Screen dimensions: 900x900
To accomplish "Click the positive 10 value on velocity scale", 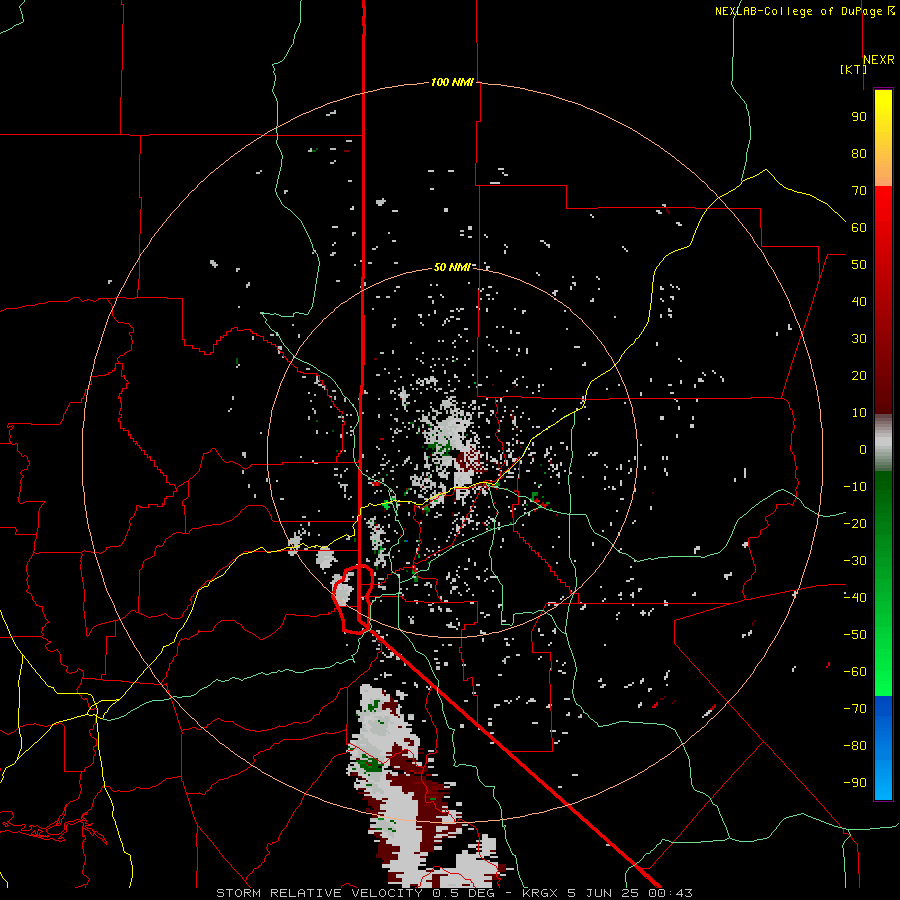I will click(x=859, y=413).
